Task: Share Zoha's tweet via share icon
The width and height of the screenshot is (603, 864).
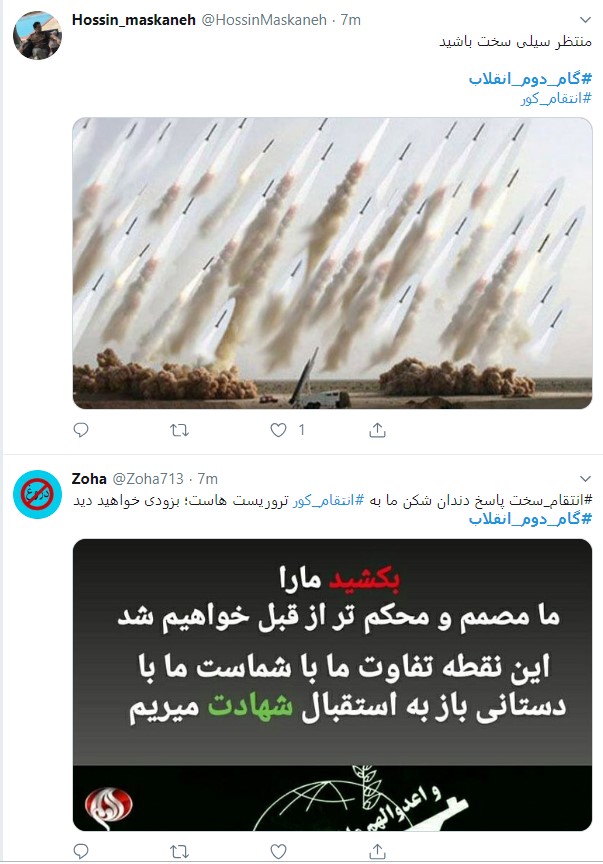Action: click(377, 851)
